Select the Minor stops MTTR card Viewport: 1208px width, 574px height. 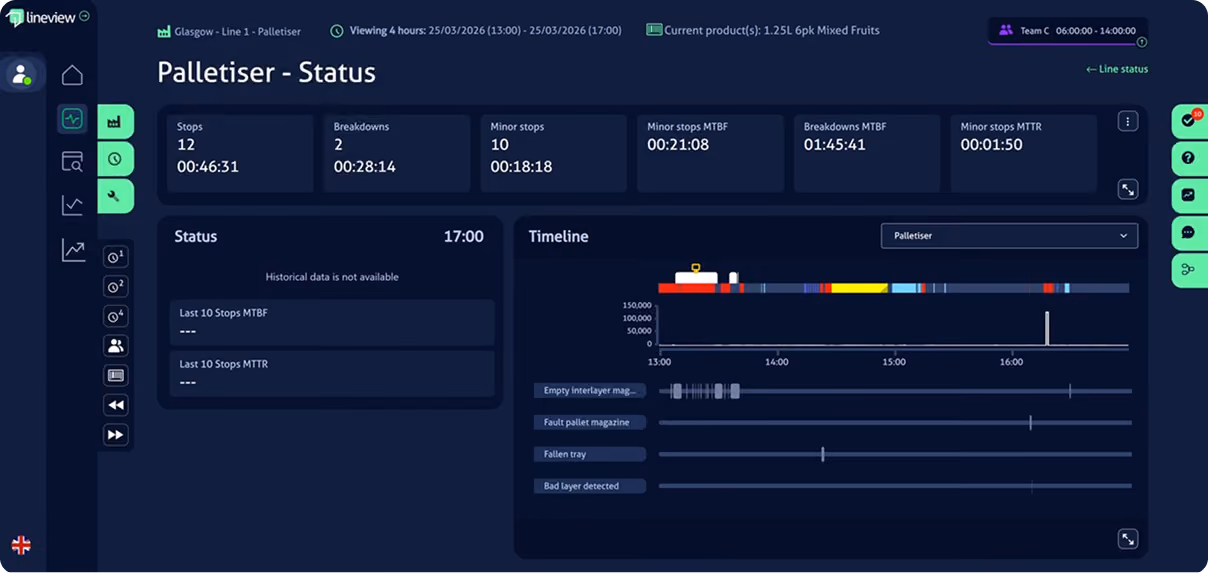pyautogui.click(x=1025, y=154)
